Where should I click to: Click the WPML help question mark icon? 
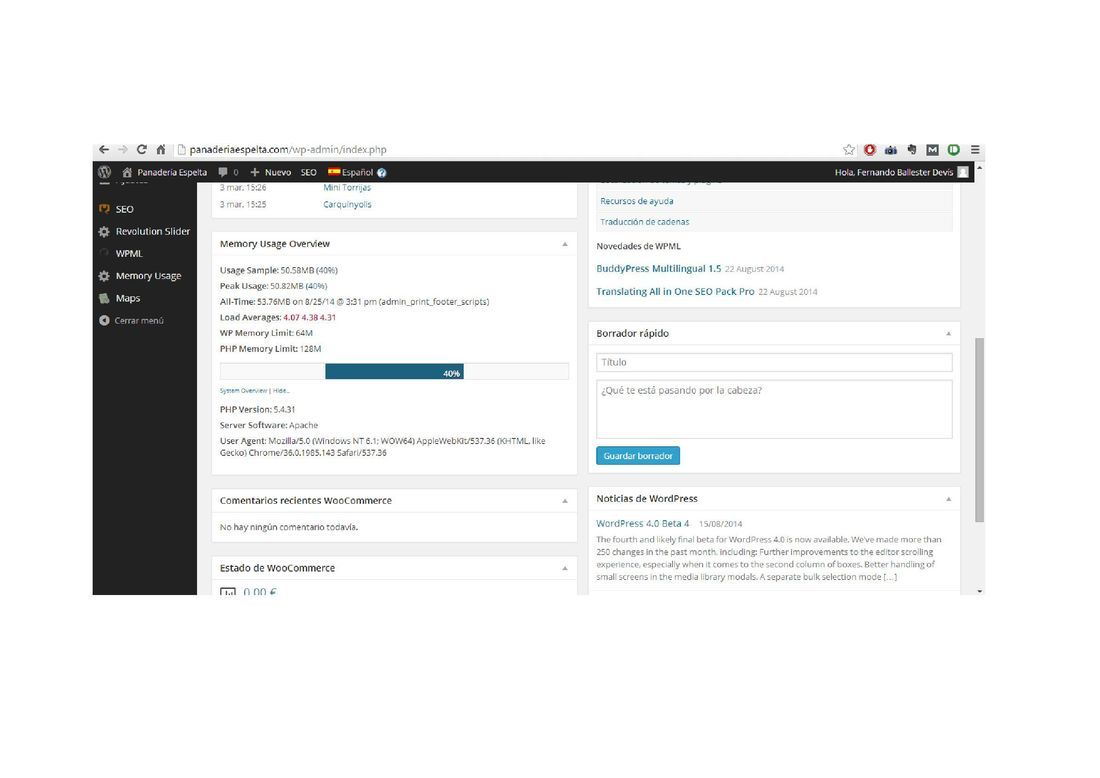[382, 173]
